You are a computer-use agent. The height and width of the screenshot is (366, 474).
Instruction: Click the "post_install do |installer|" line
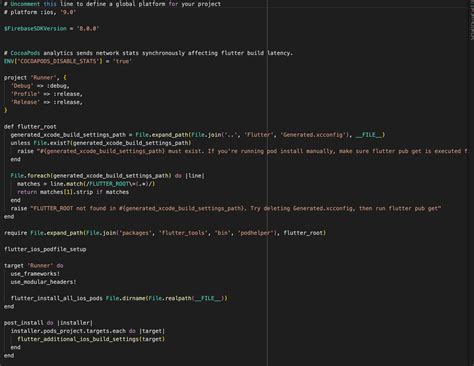point(48,323)
